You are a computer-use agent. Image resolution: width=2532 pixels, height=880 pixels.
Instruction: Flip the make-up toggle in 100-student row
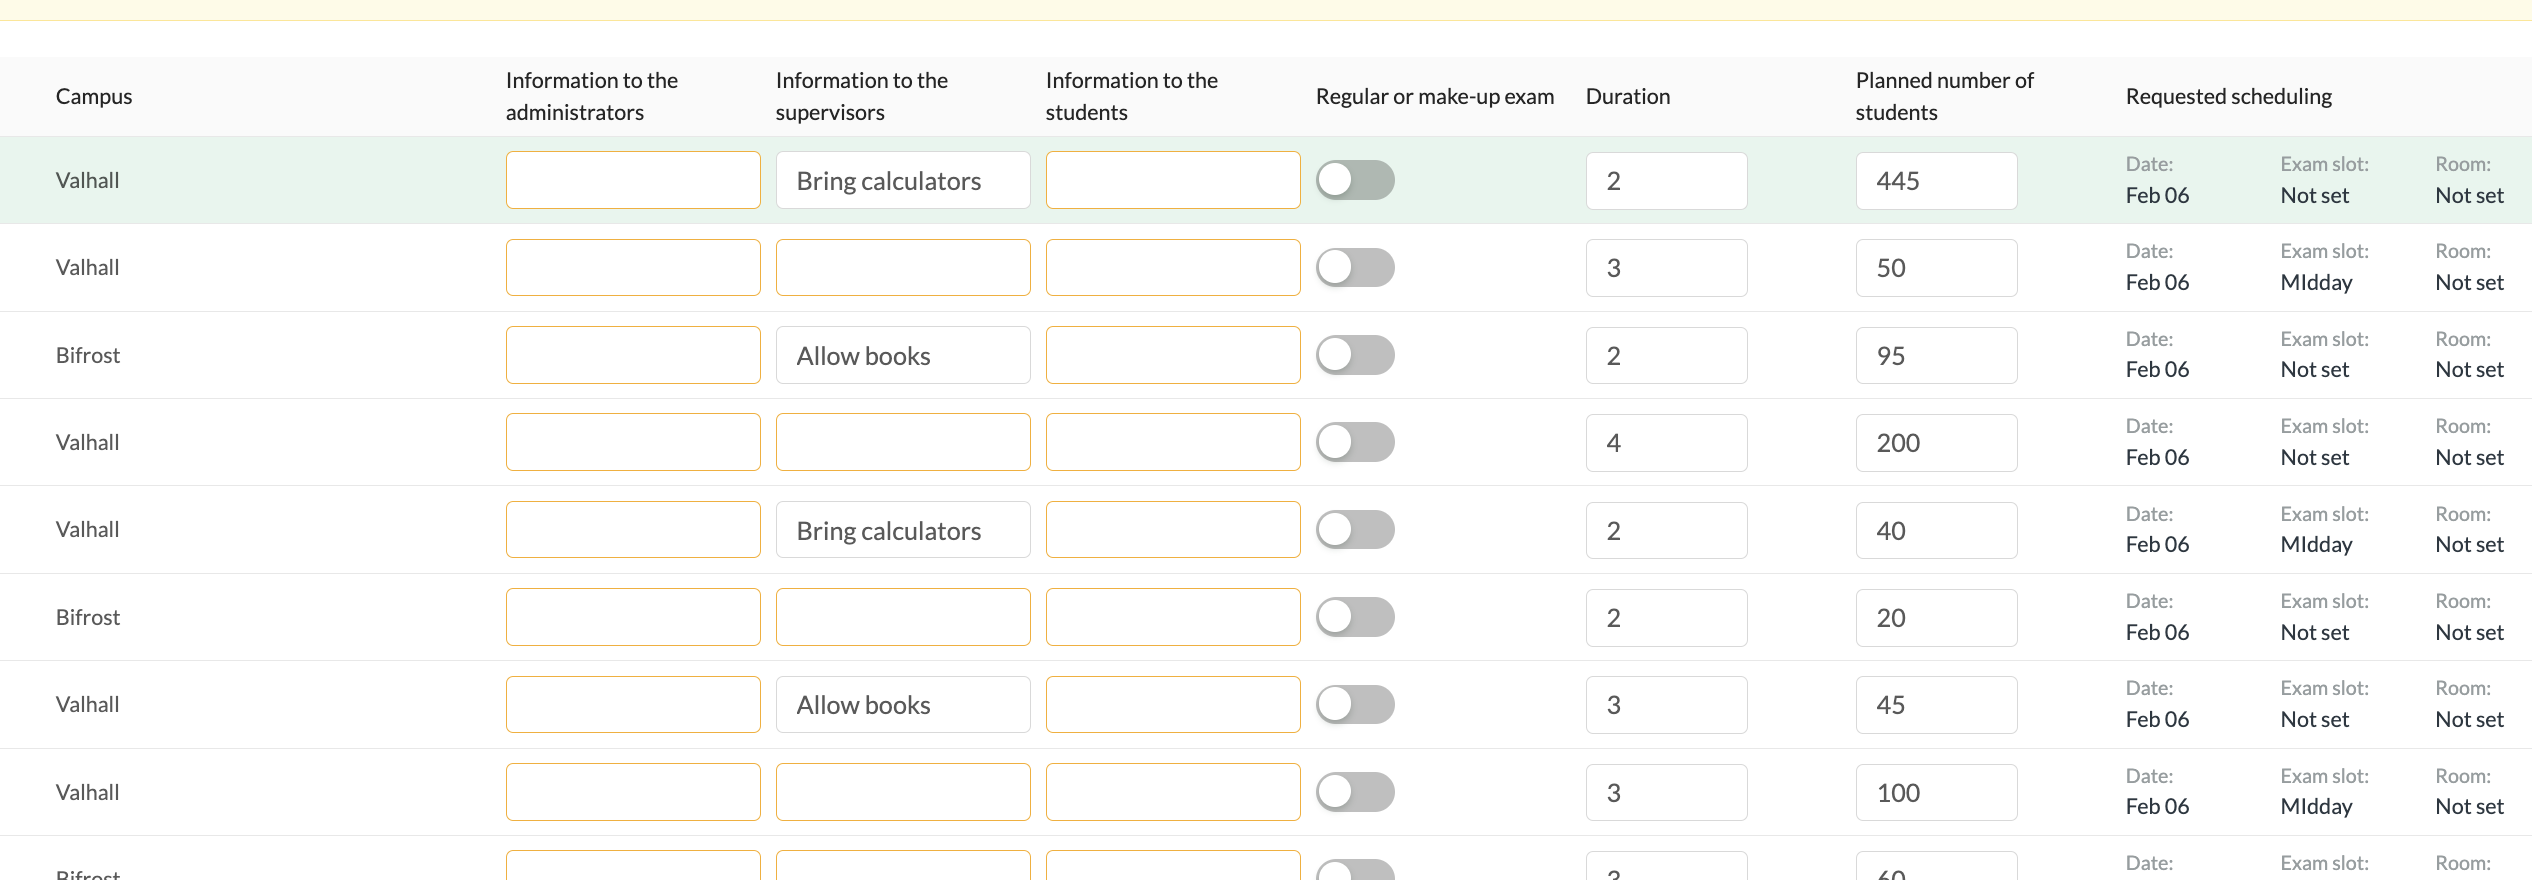(1355, 792)
